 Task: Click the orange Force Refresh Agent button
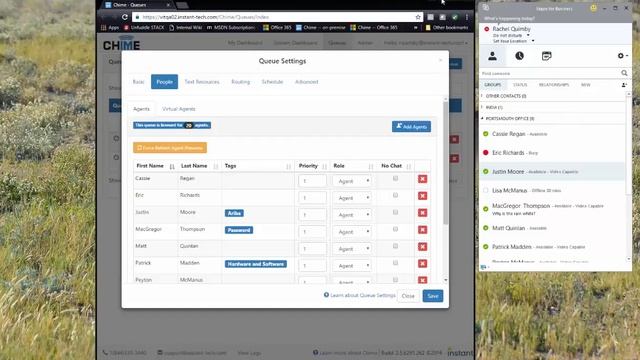click(x=170, y=148)
